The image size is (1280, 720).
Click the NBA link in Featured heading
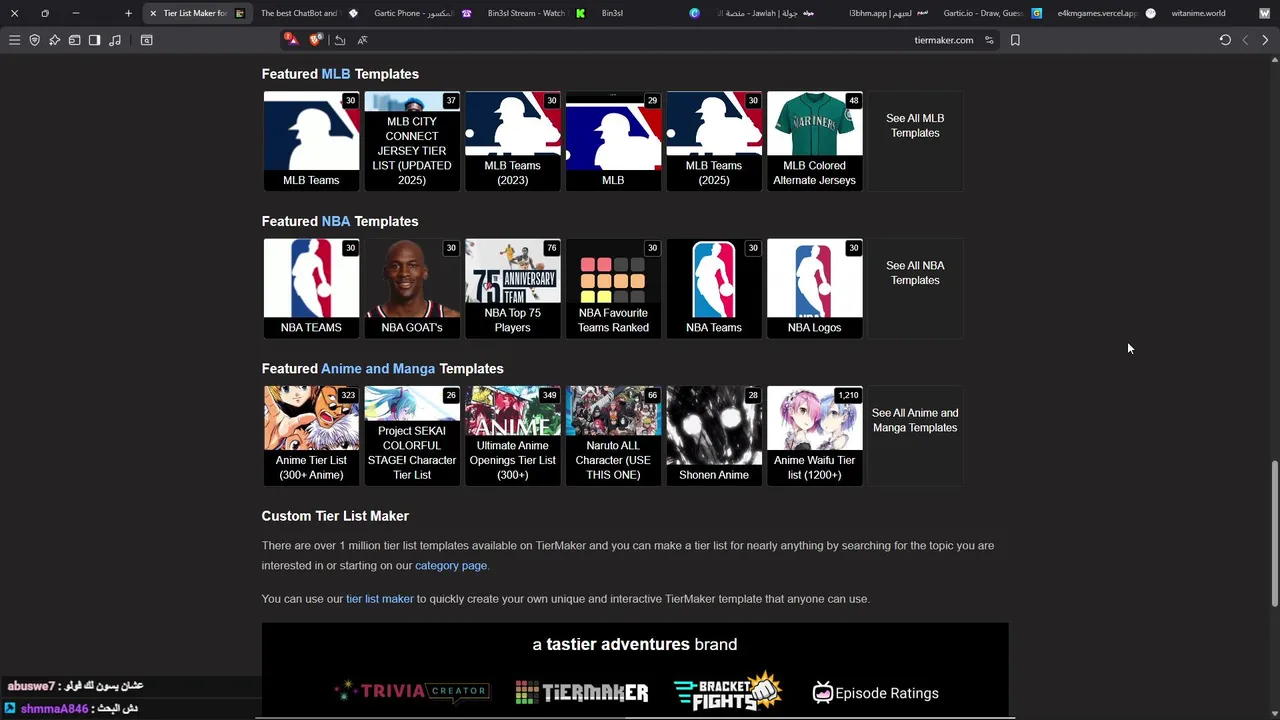(x=336, y=221)
